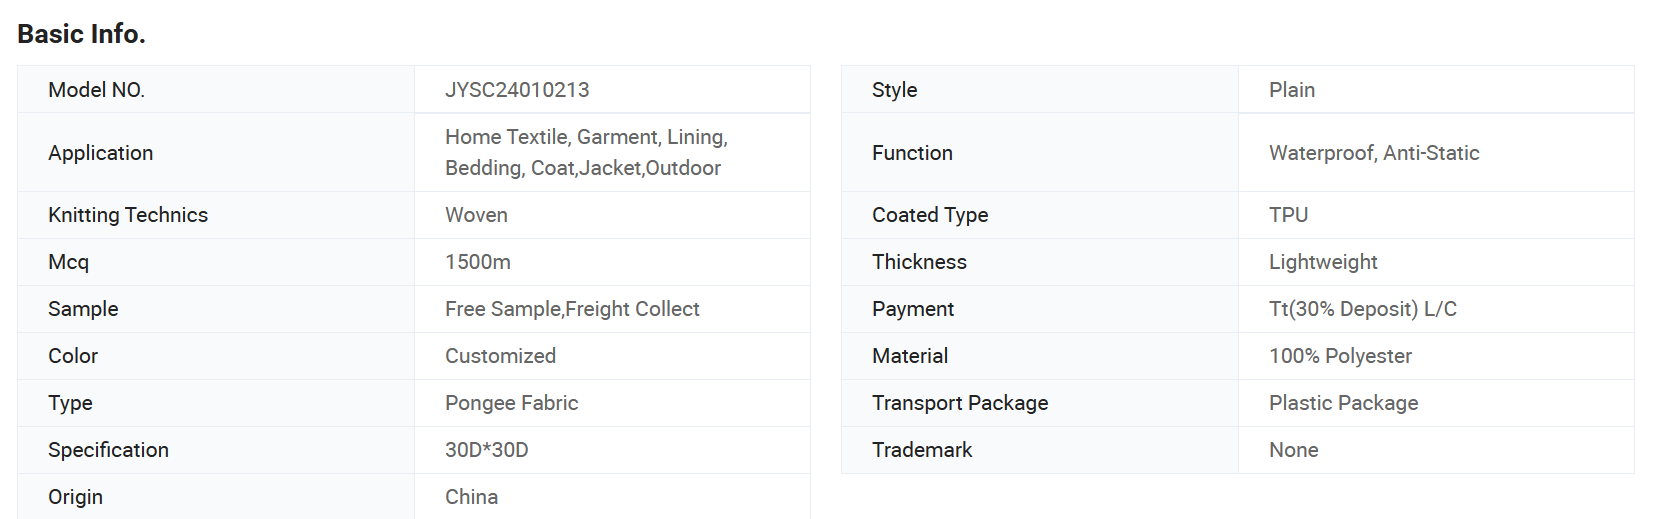
Task: Click the Customized color value
Action: [500, 356]
